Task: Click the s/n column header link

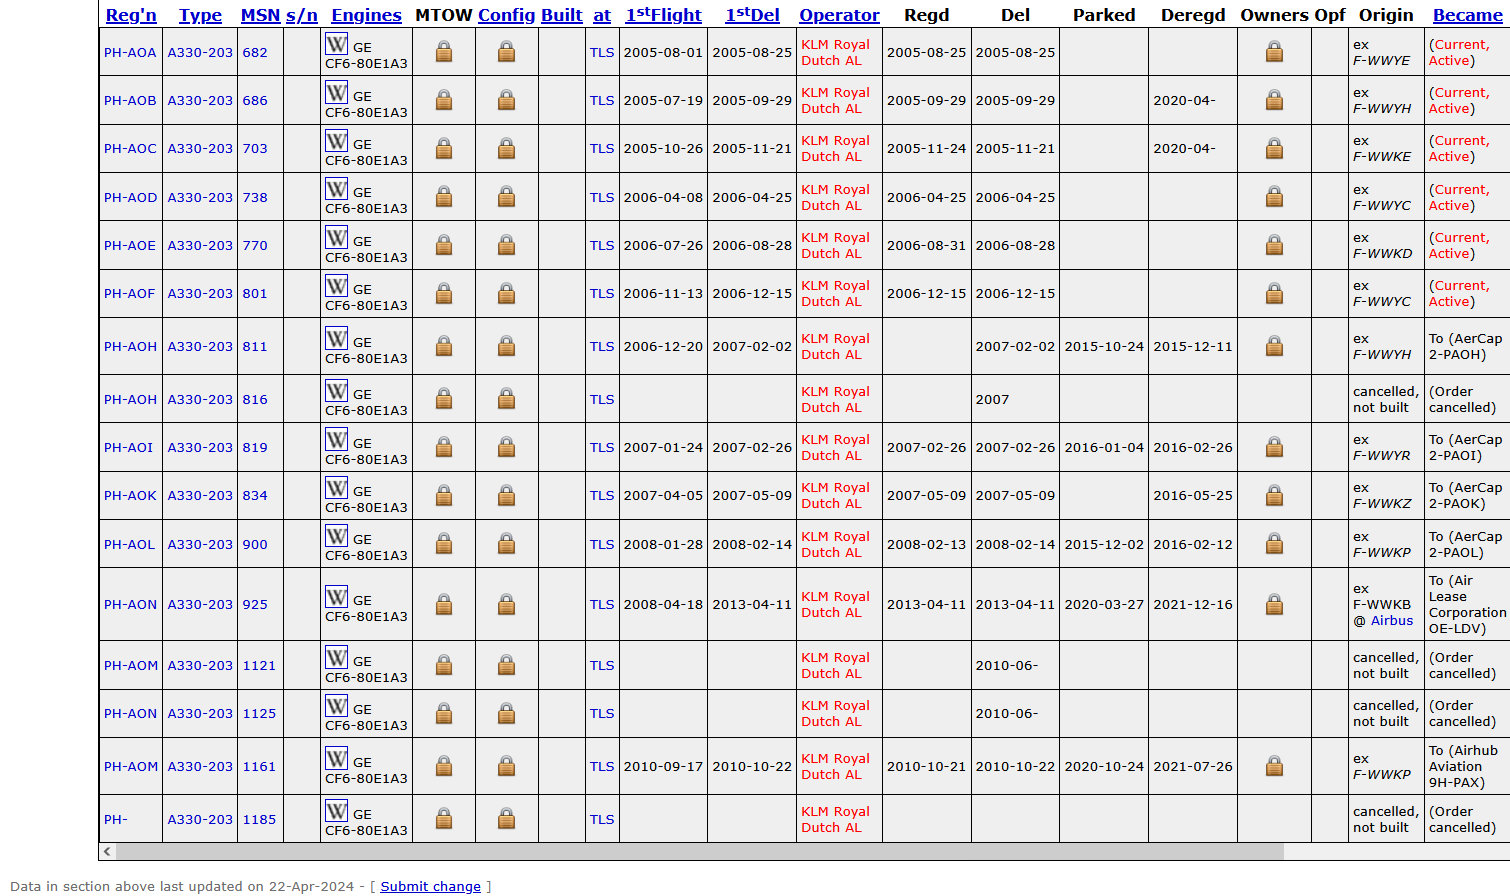Action: click(x=301, y=15)
